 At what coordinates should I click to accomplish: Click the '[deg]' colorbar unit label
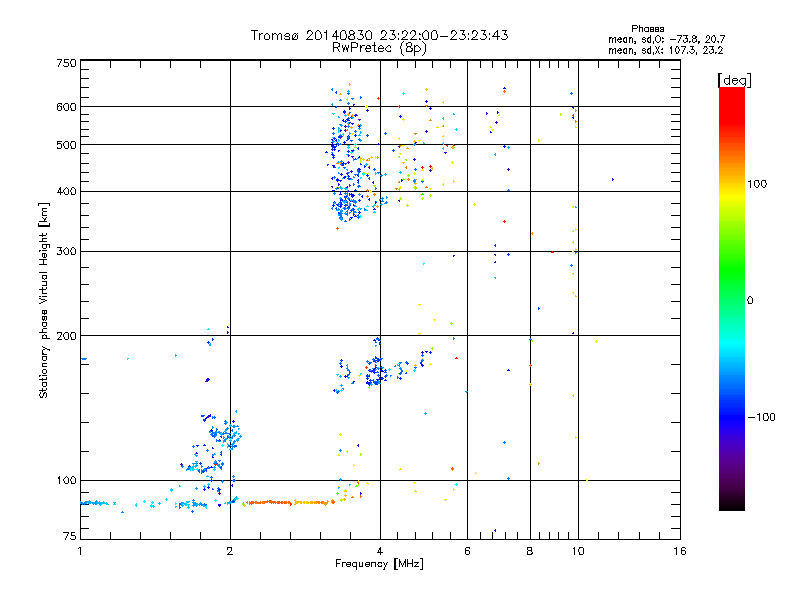click(x=734, y=80)
